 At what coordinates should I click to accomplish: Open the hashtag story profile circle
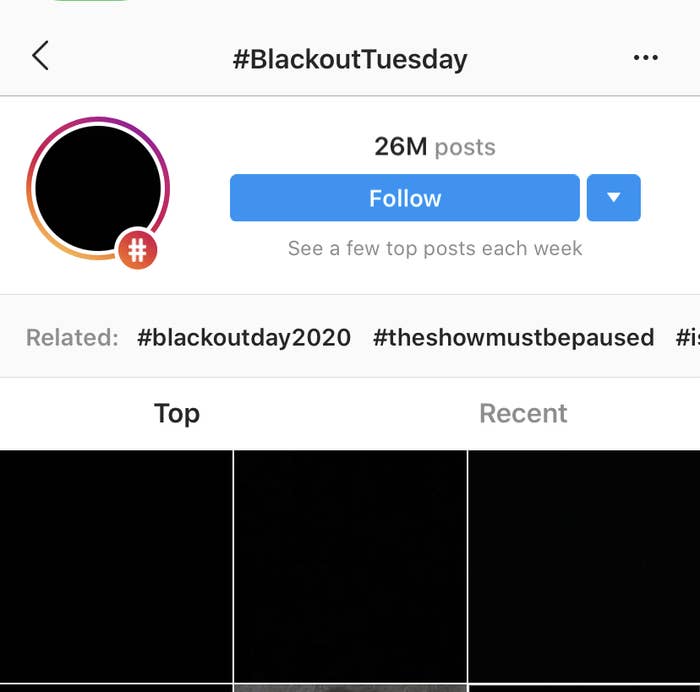click(x=98, y=189)
